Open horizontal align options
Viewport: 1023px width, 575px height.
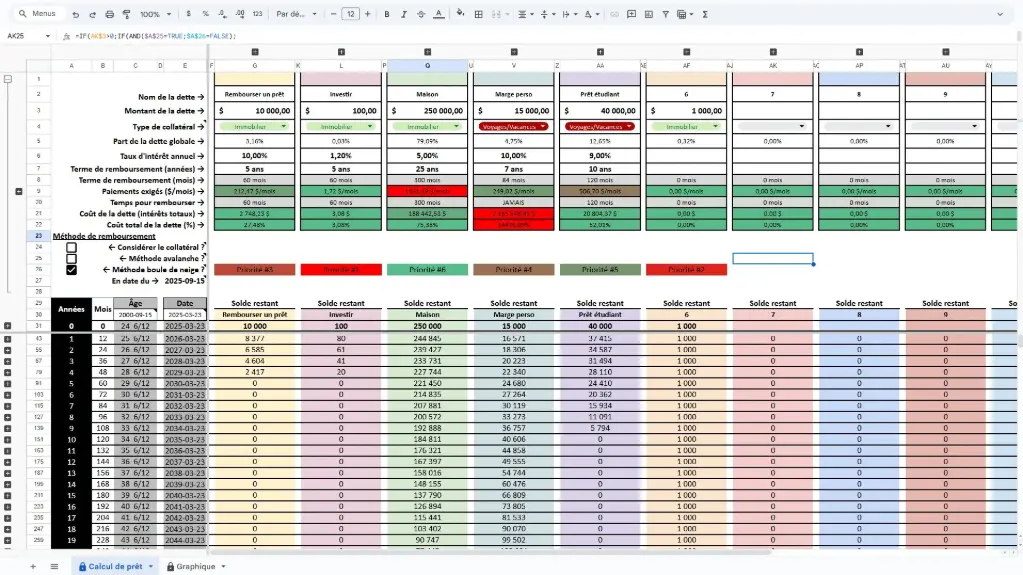pyautogui.click(x=525, y=14)
